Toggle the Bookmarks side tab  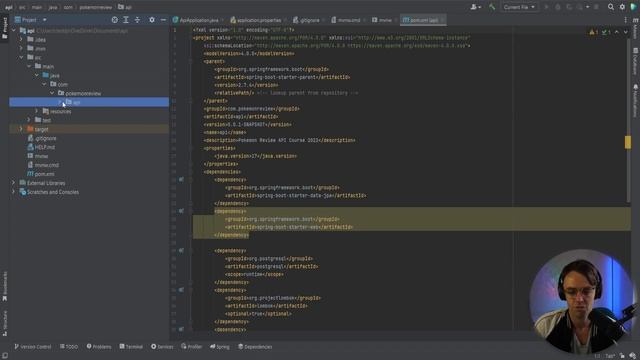pos(4,286)
